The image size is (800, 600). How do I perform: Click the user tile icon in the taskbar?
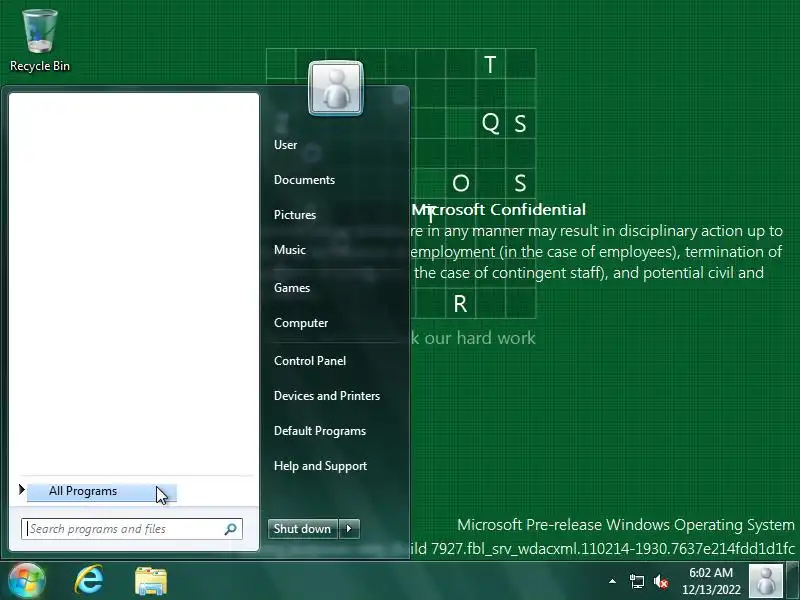[765, 581]
